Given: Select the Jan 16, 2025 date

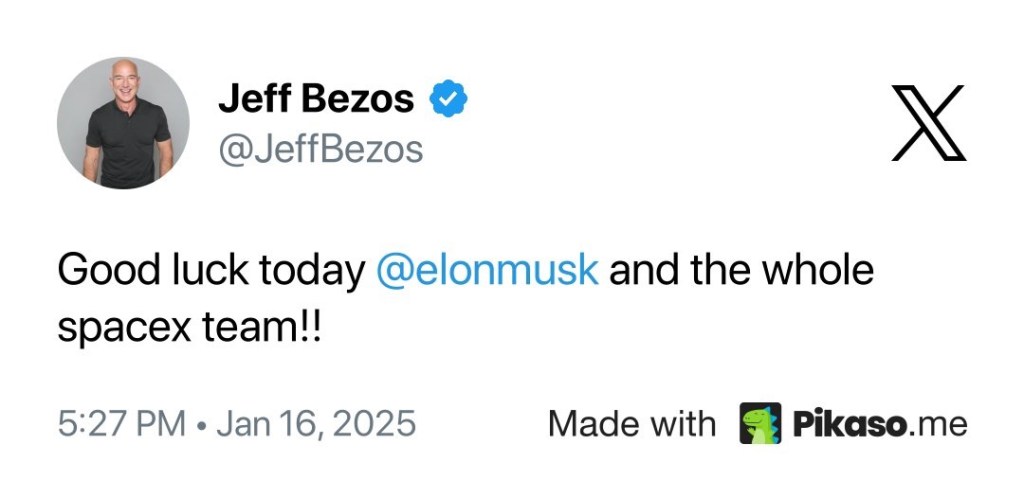Looking at the screenshot, I should (x=316, y=423).
